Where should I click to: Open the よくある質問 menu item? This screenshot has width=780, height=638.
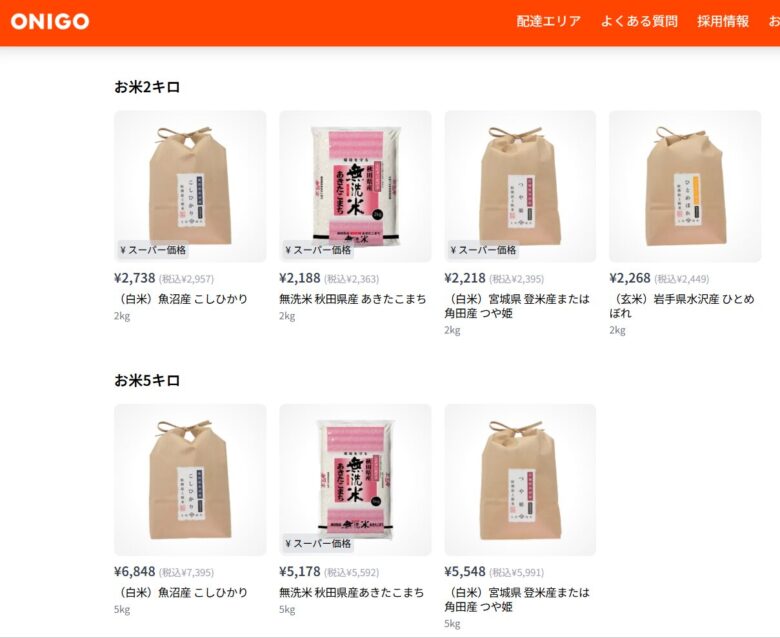(639, 21)
